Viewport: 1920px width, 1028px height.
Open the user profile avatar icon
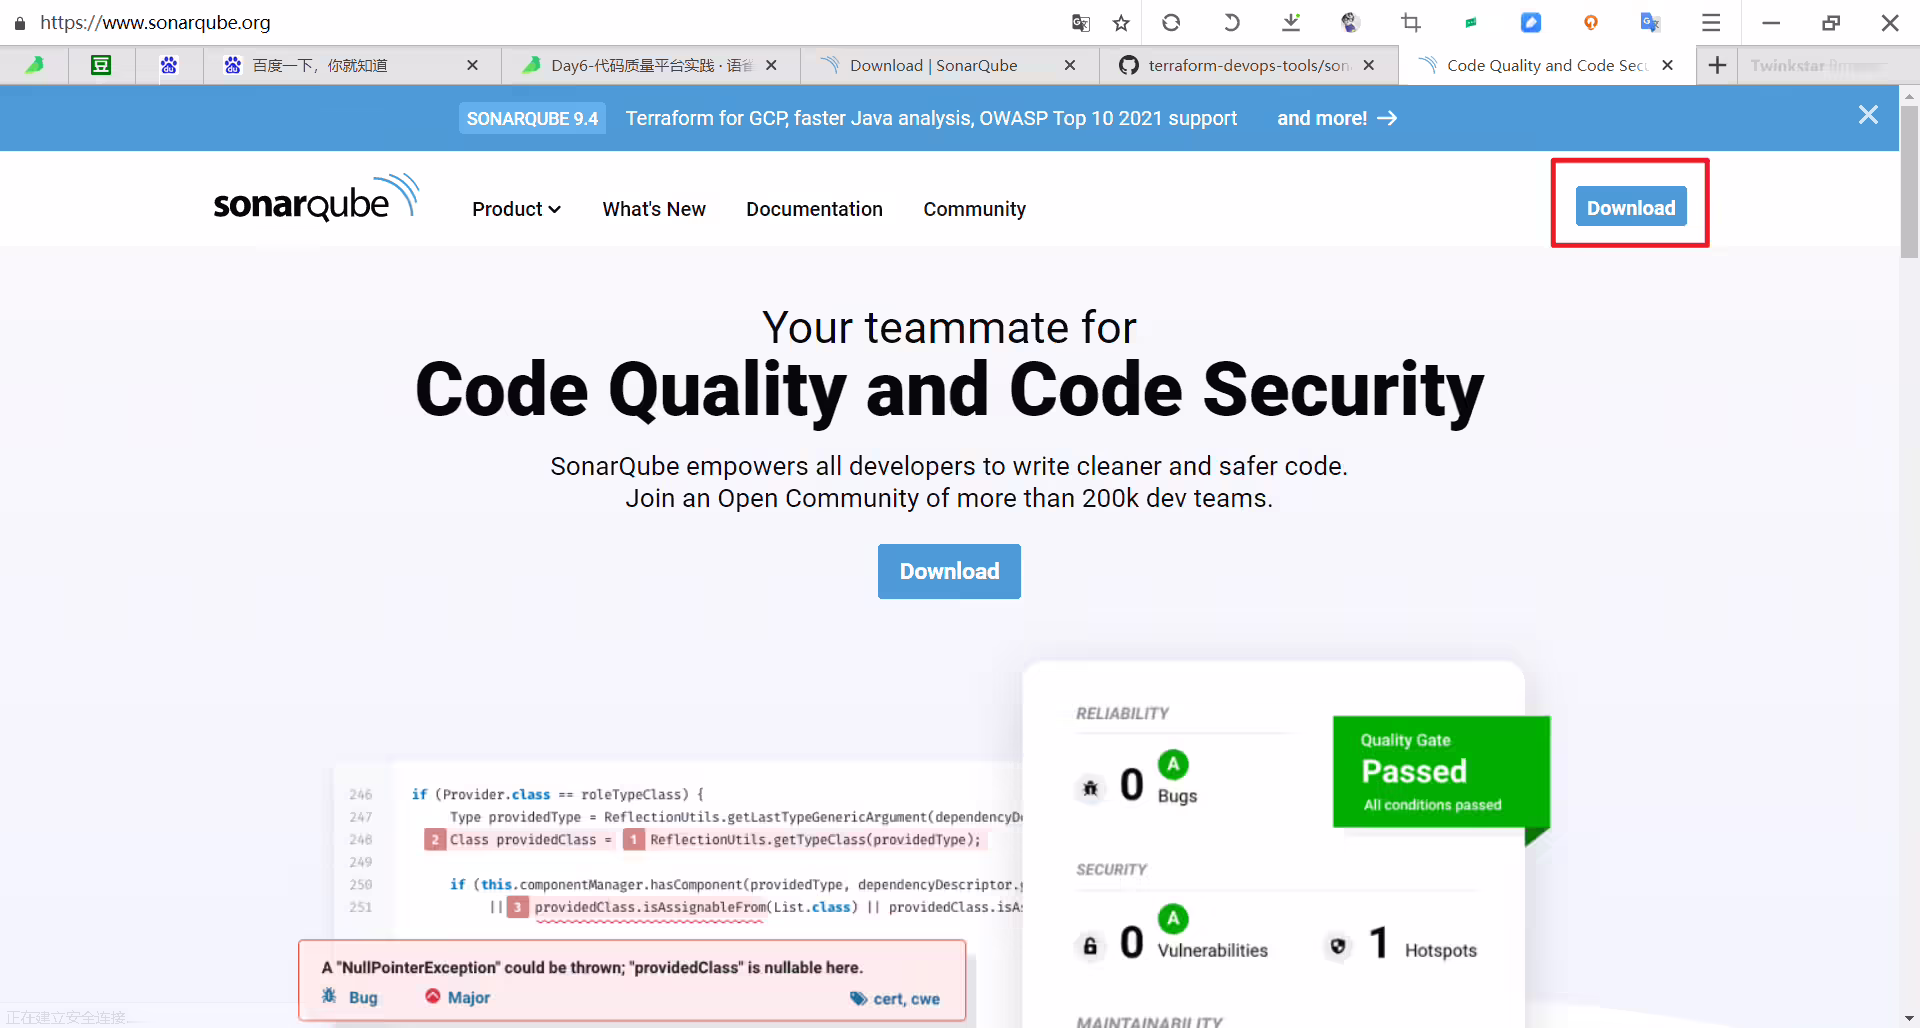(x=1350, y=22)
